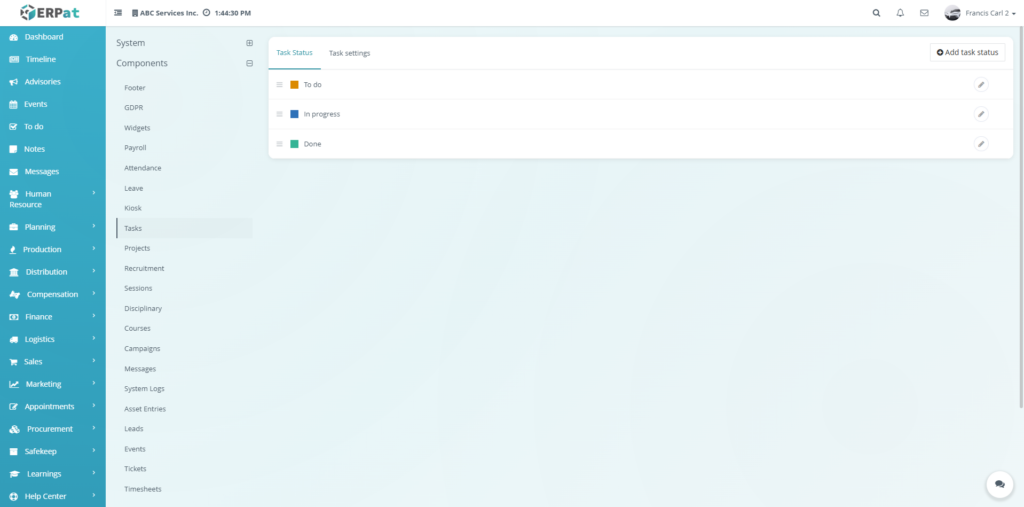Expand the System settings section
The width and height of the screenshot is (1024, 507).
click(249, 43)
